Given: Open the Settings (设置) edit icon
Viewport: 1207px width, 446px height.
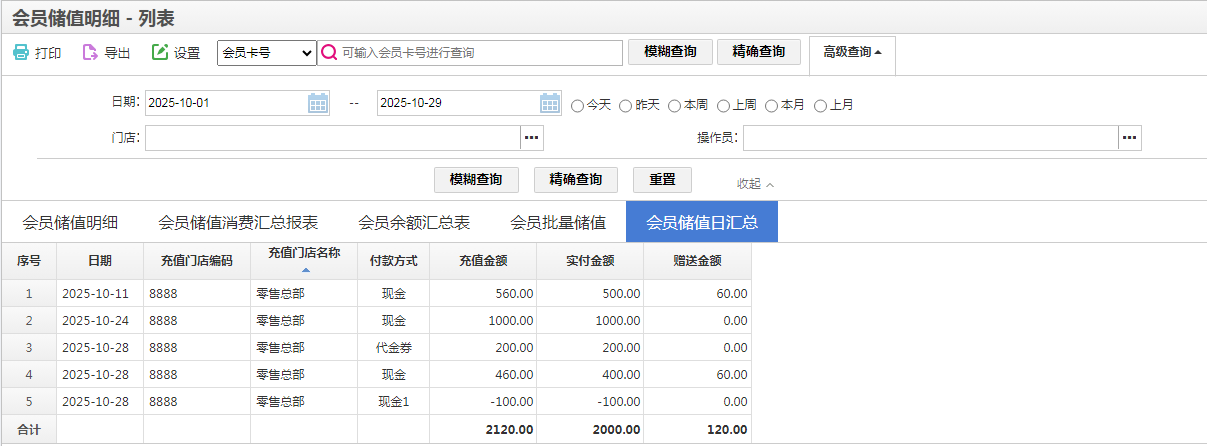Looking at the screenshot, I should (160, 53).
